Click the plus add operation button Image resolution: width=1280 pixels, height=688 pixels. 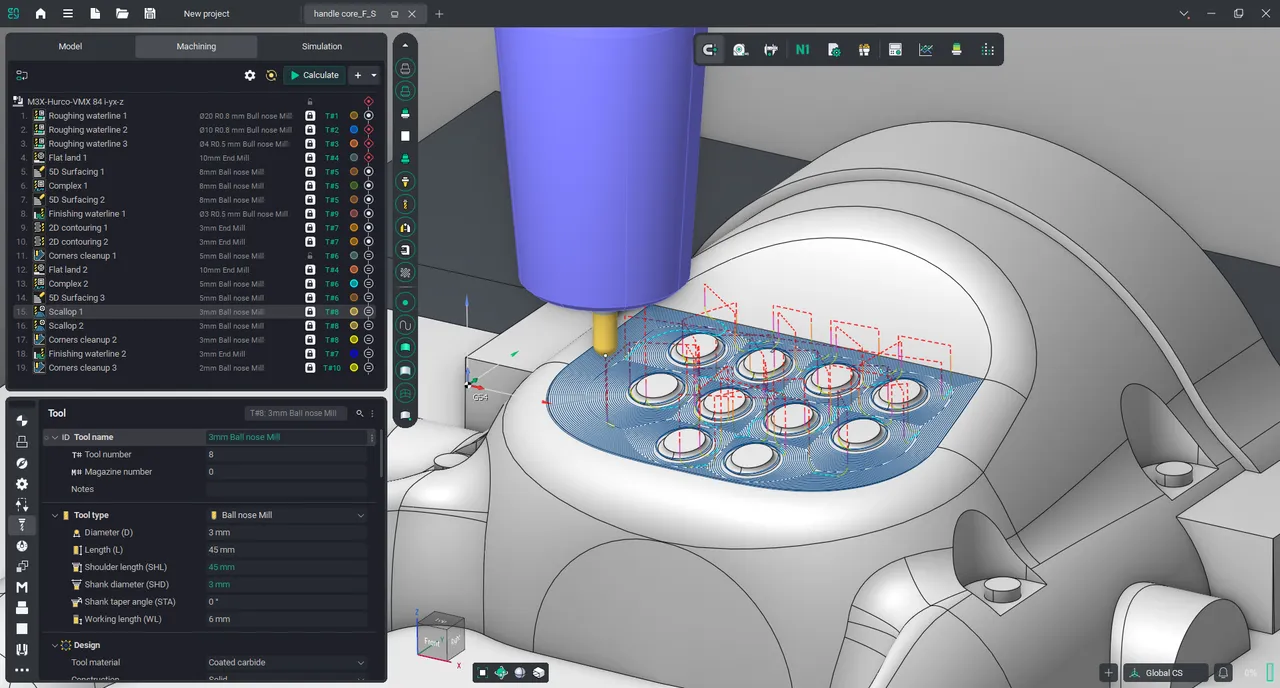pyautogui.click(x=358, y=75)
